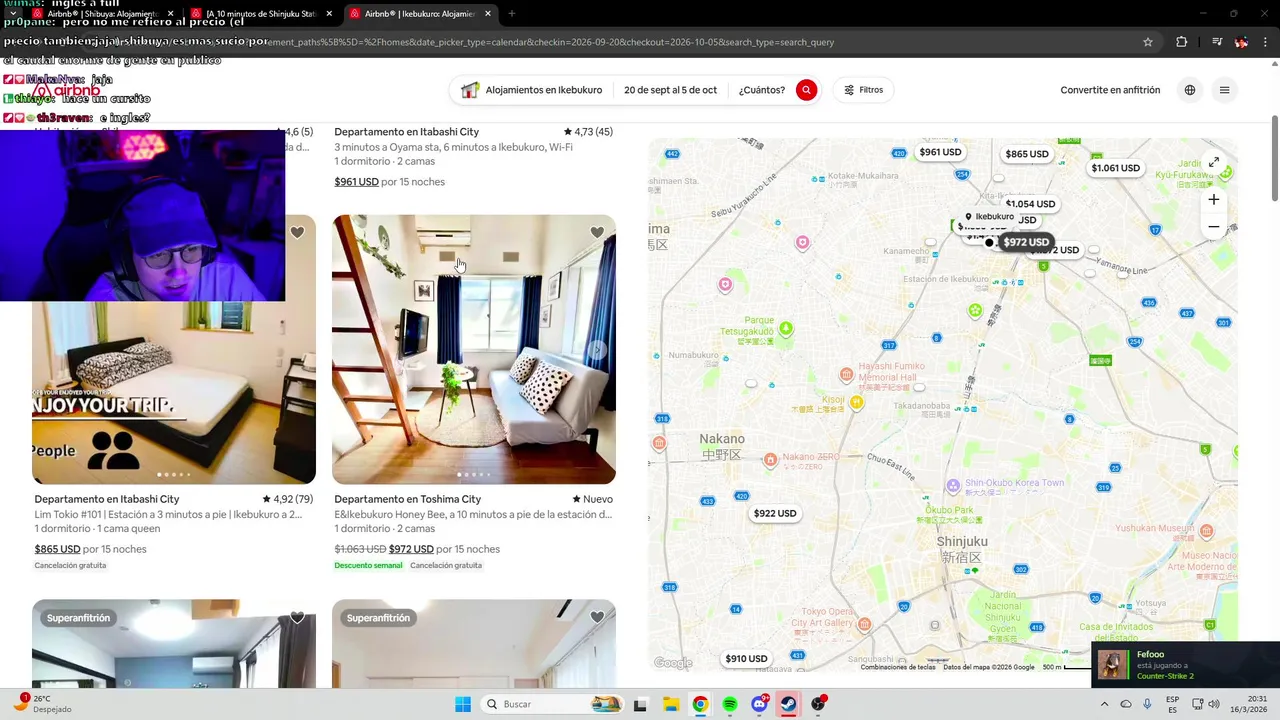Click the taskbar Buscar search box
The image size is (1280, 720).
pos(552,704)
